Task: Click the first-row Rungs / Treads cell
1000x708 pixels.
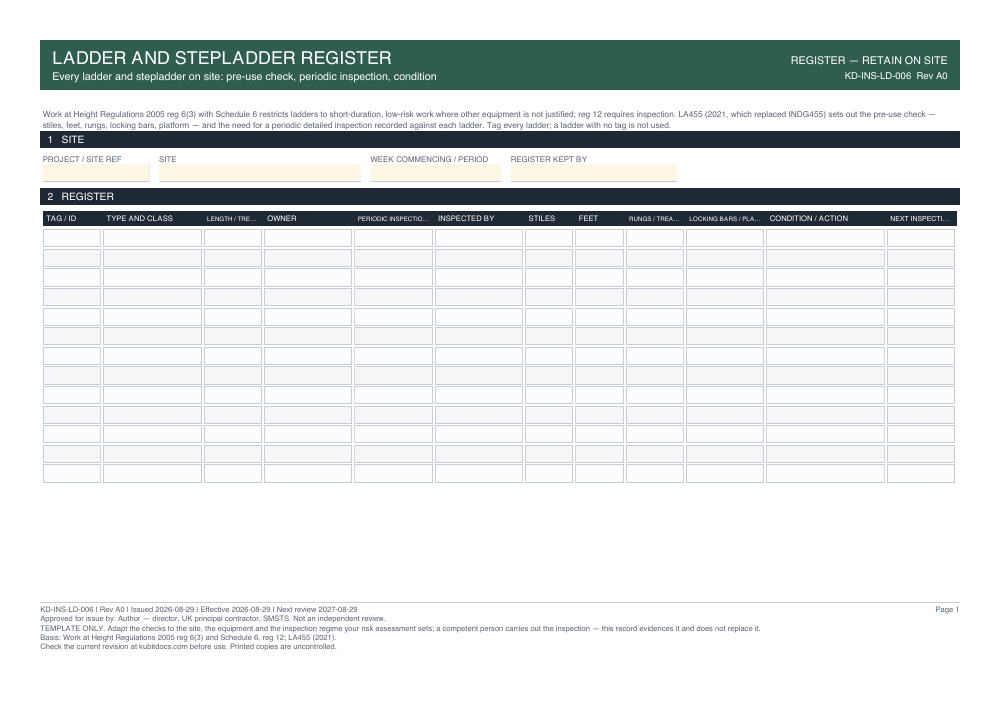Action: click(654, 238)
